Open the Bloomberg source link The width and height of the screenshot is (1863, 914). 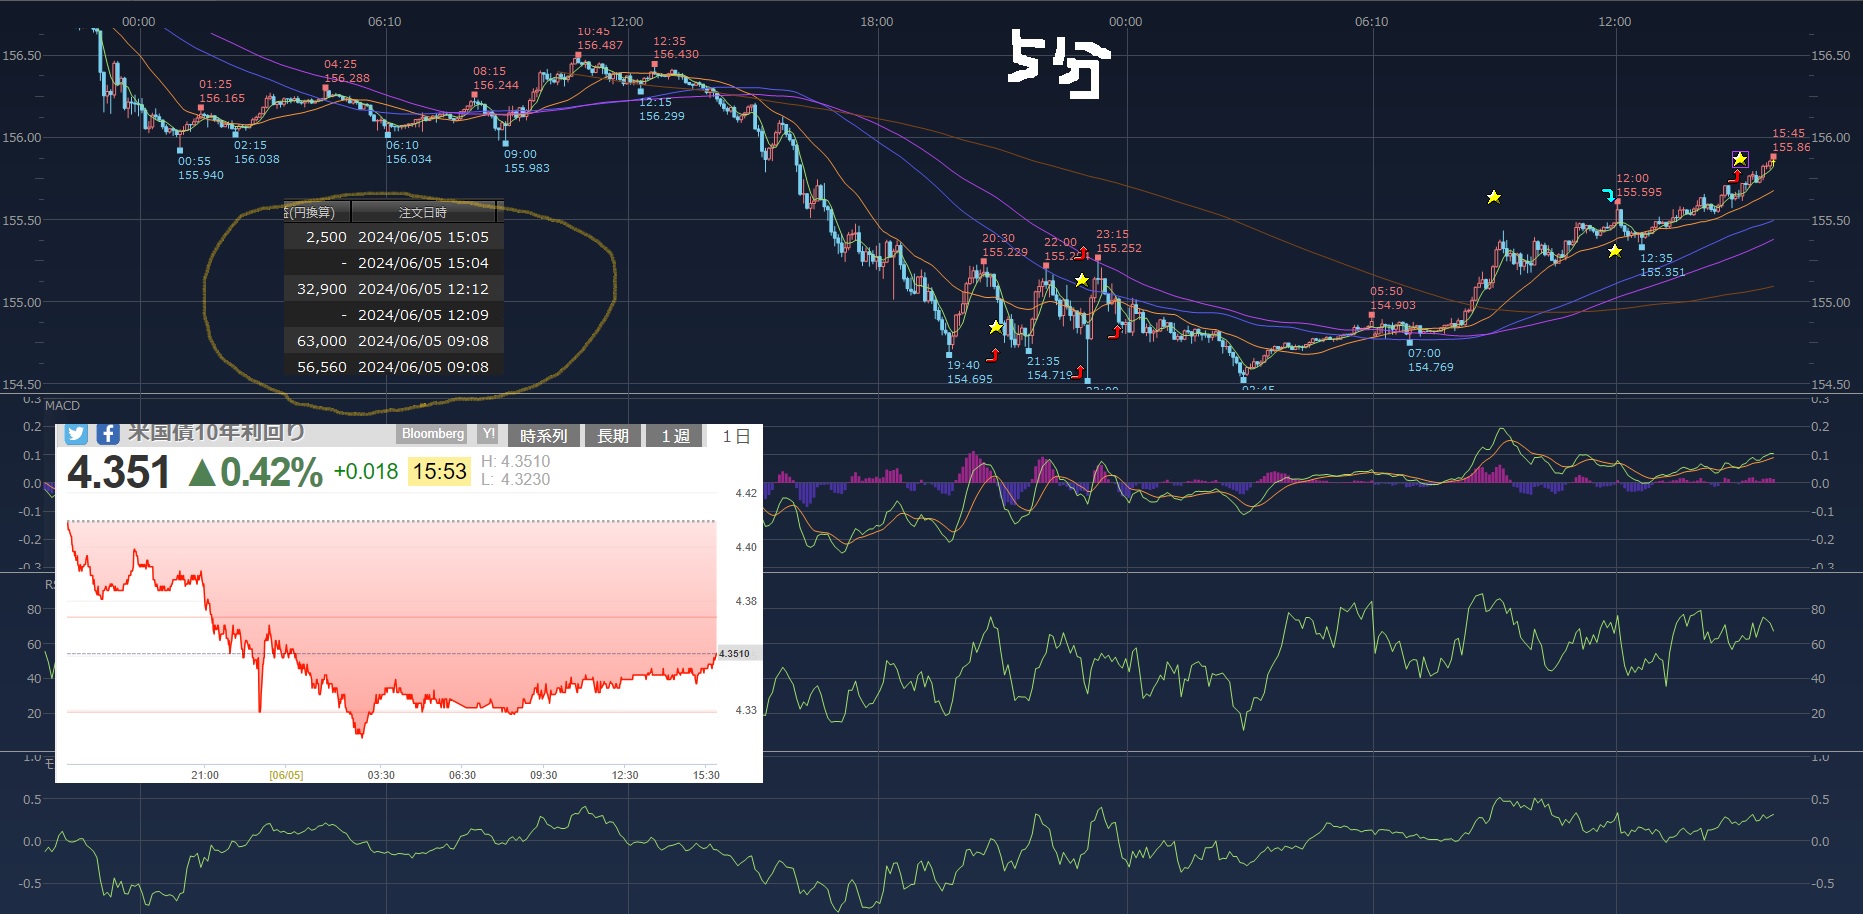433,434
